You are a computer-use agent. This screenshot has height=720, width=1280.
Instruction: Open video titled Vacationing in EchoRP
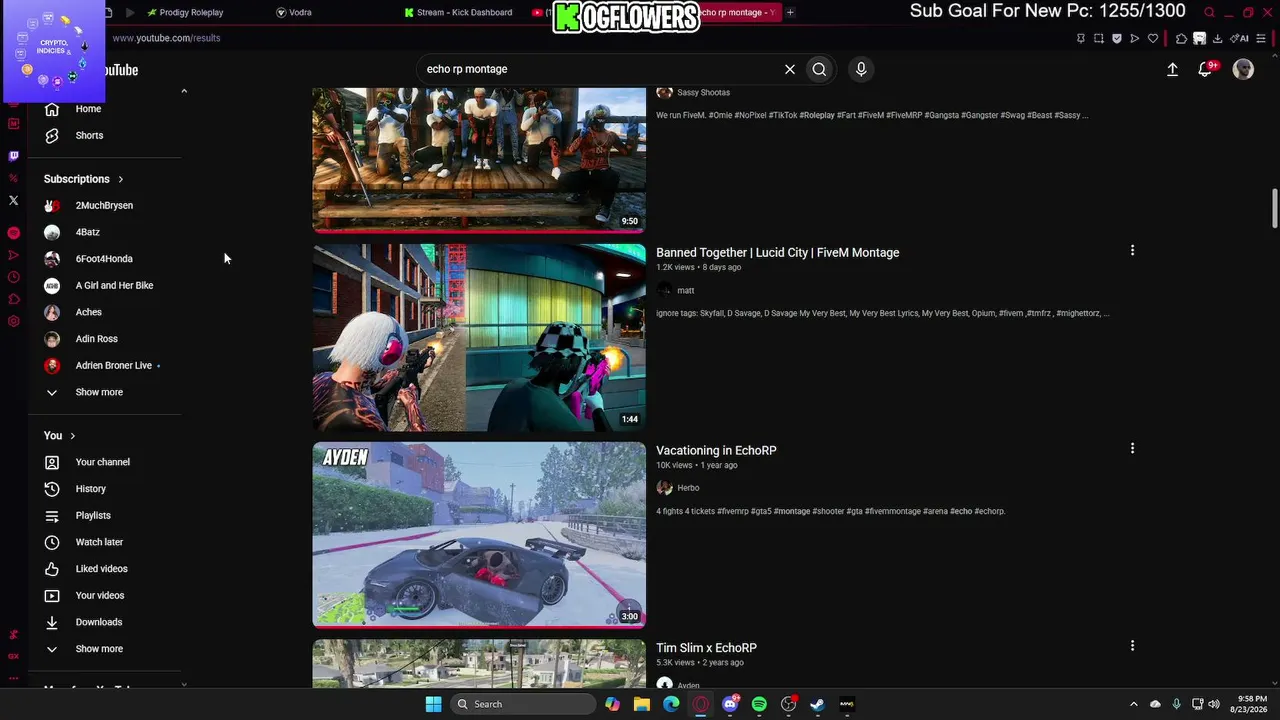click(716, 451)
